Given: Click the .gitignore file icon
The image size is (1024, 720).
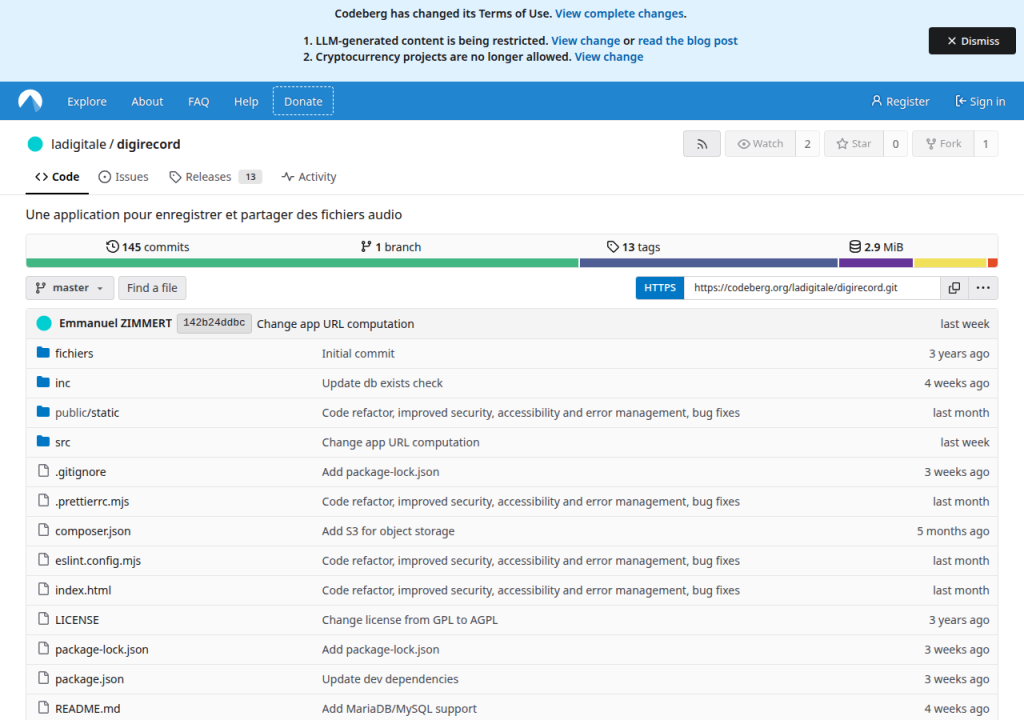Looking at the screenshot, I should pos(43,471).
